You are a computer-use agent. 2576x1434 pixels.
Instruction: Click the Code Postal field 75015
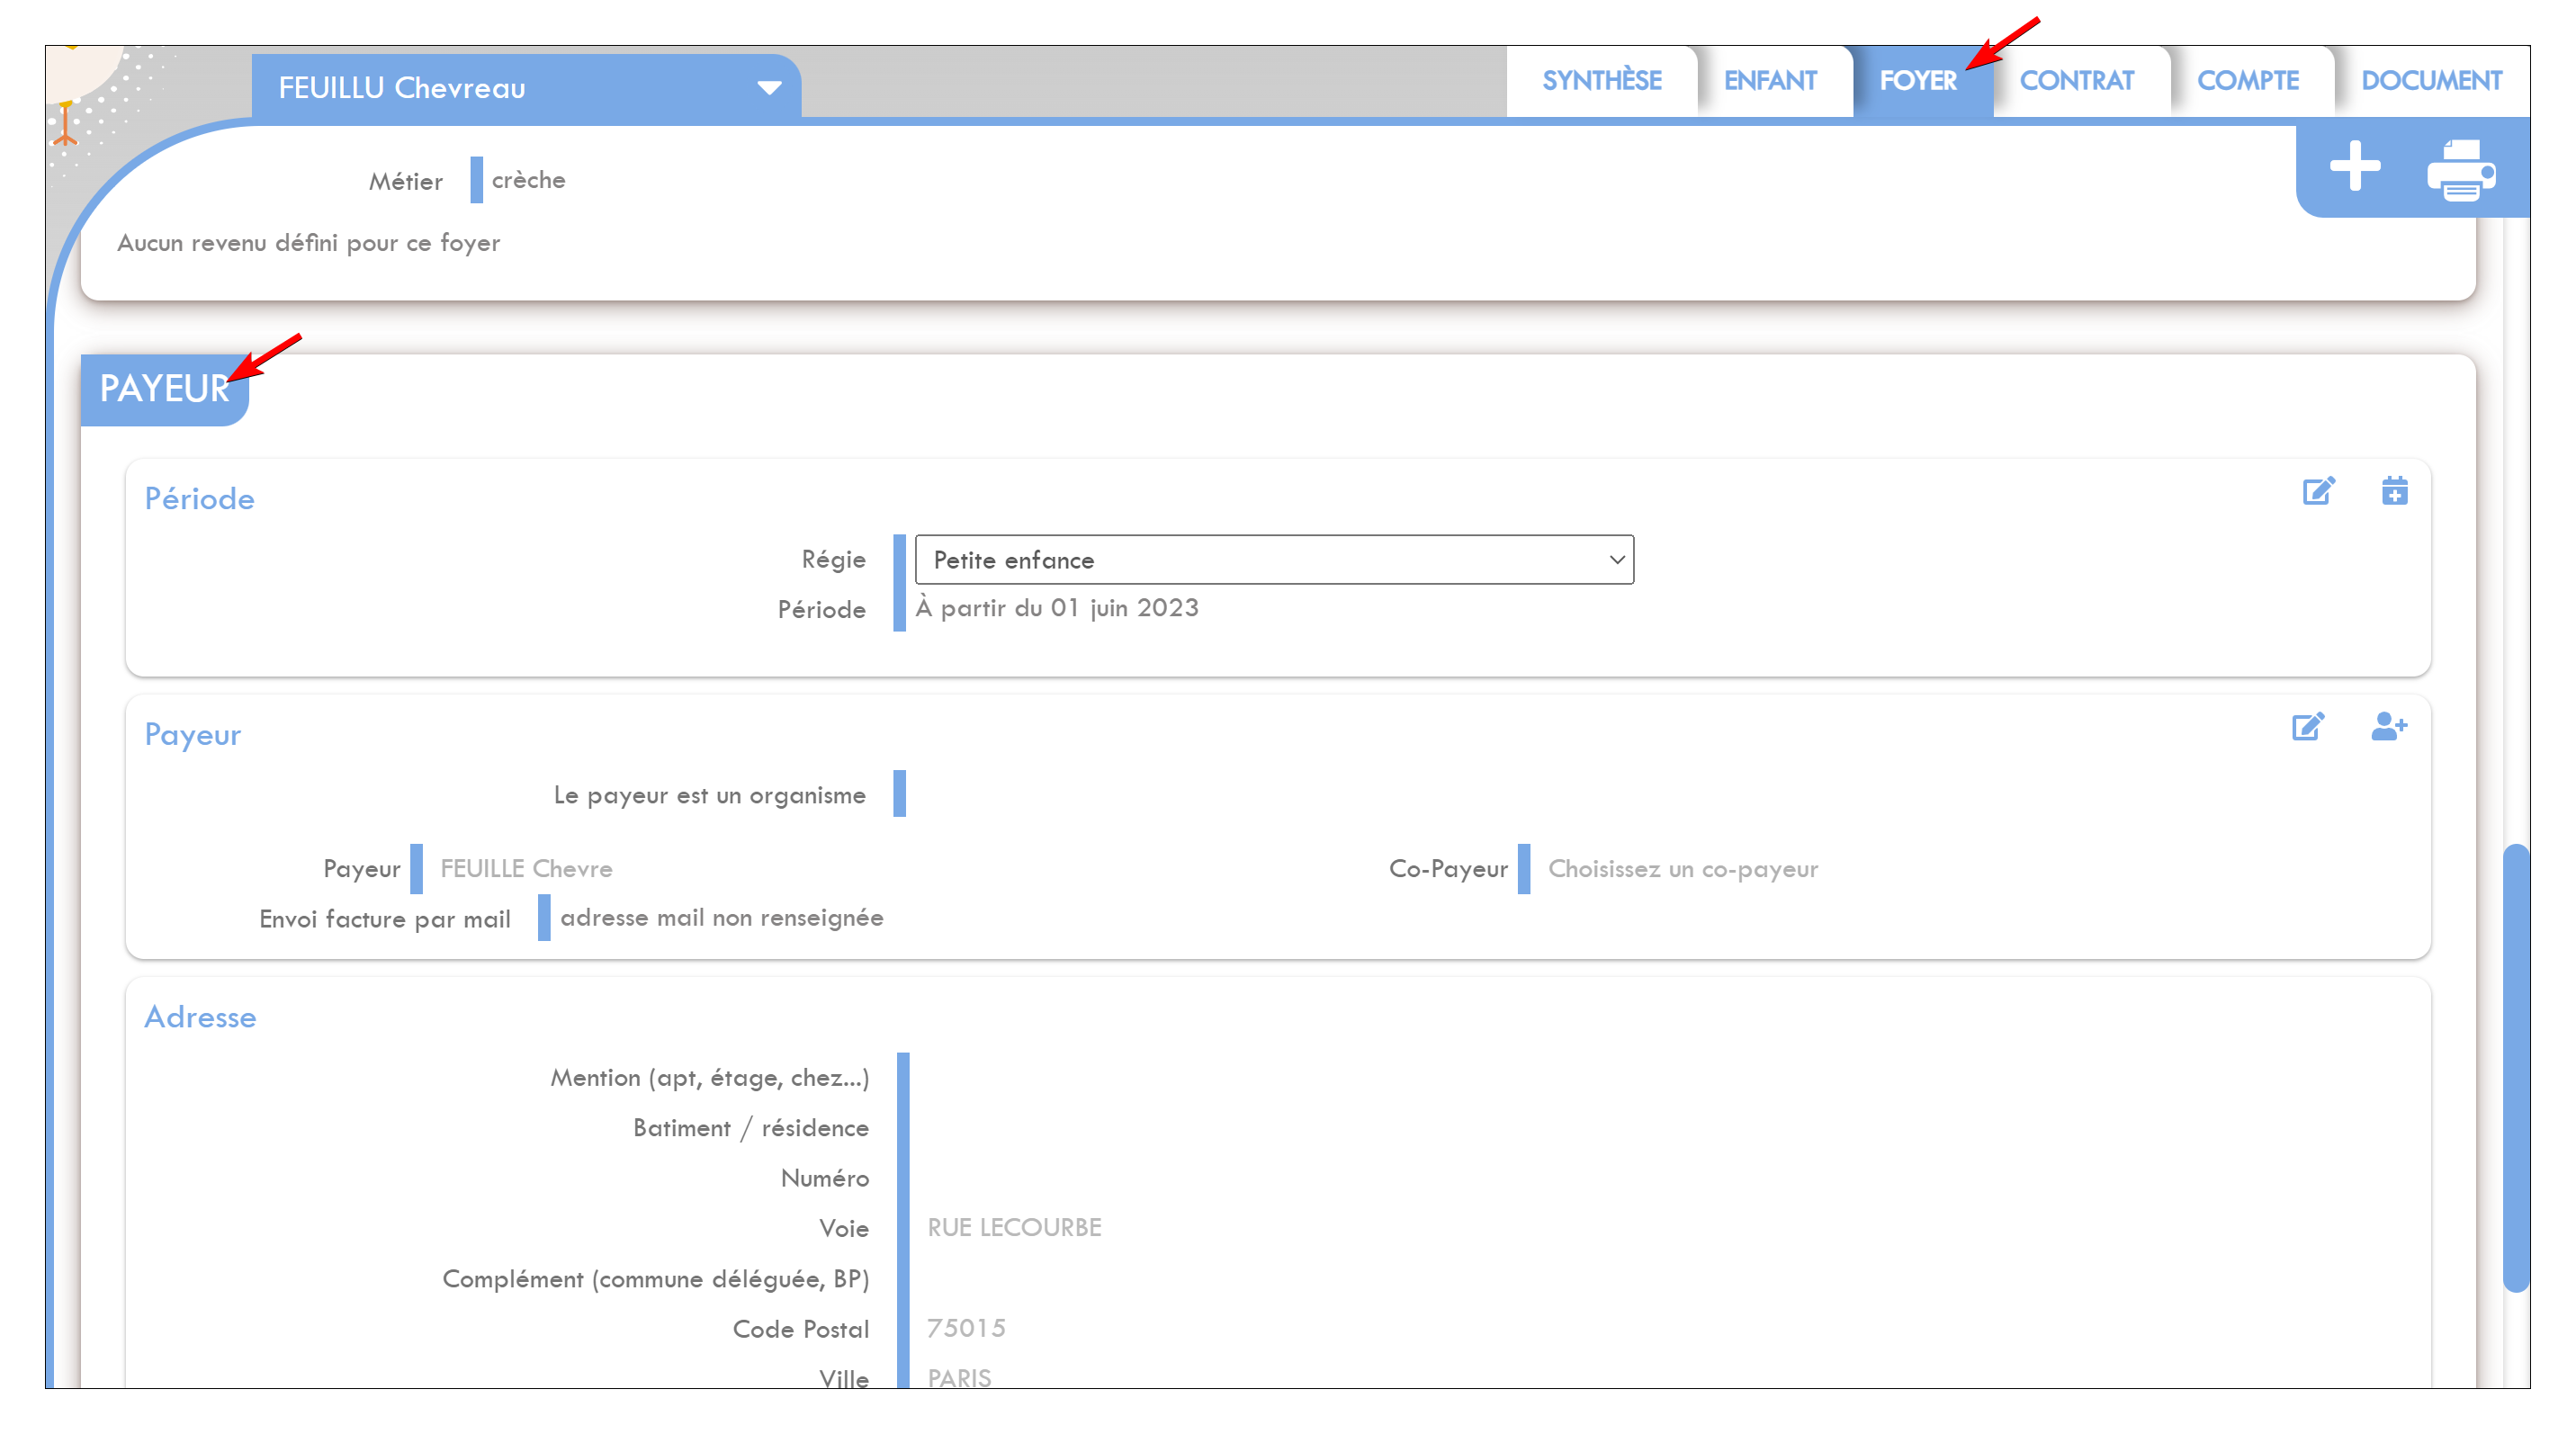[x=965, y=1328]
